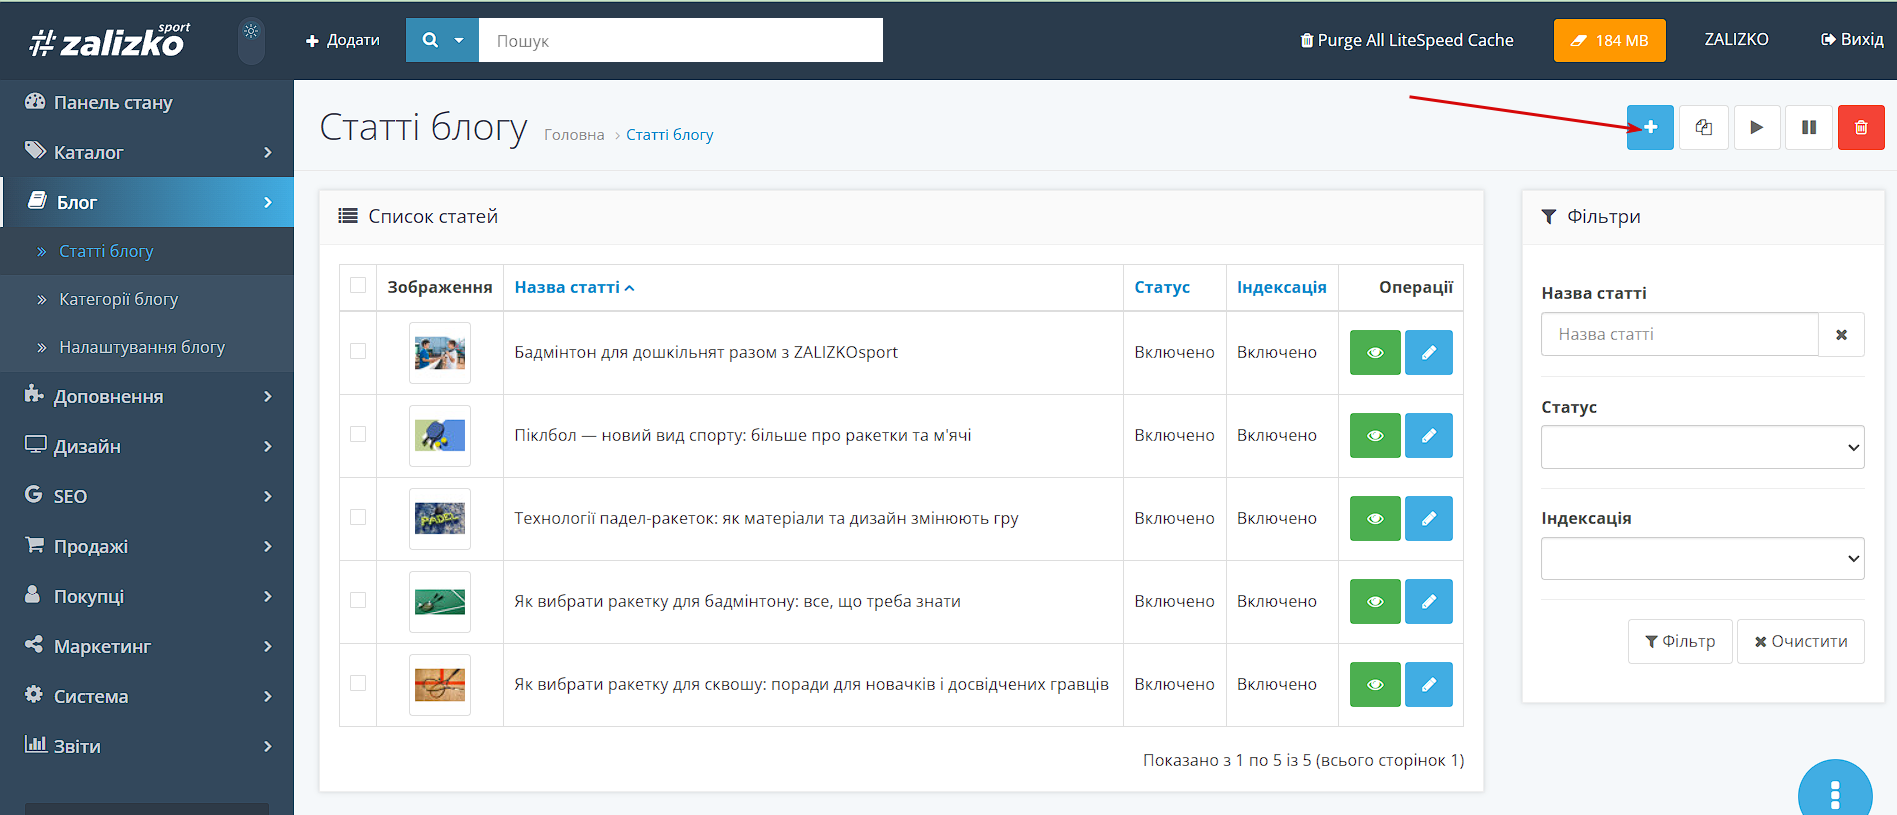Select checkbox for падел-ракеток article row
This screenshot has height=815, width=1897.
358,518
